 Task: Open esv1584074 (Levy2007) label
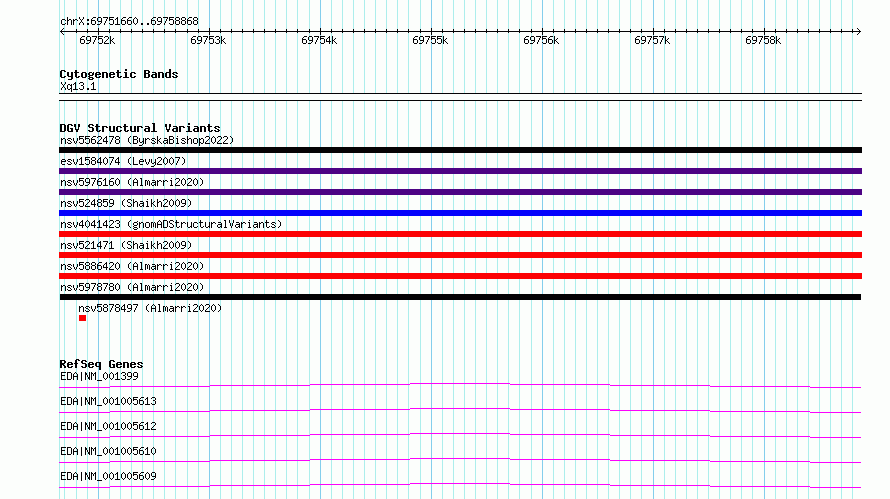pyautogui.click(x=123, y=161)
